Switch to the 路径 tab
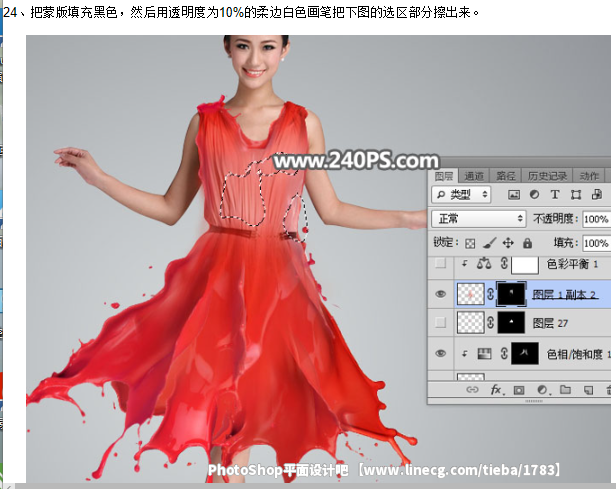 point(505,176)
